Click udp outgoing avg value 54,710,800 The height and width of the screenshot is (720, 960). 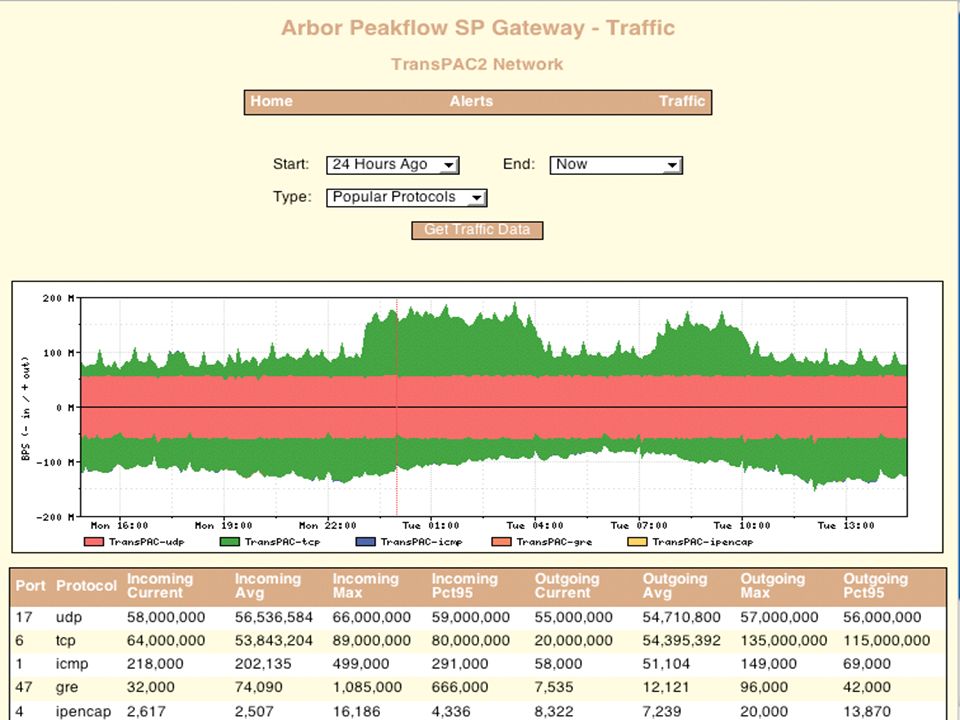[x=681, y=617]
